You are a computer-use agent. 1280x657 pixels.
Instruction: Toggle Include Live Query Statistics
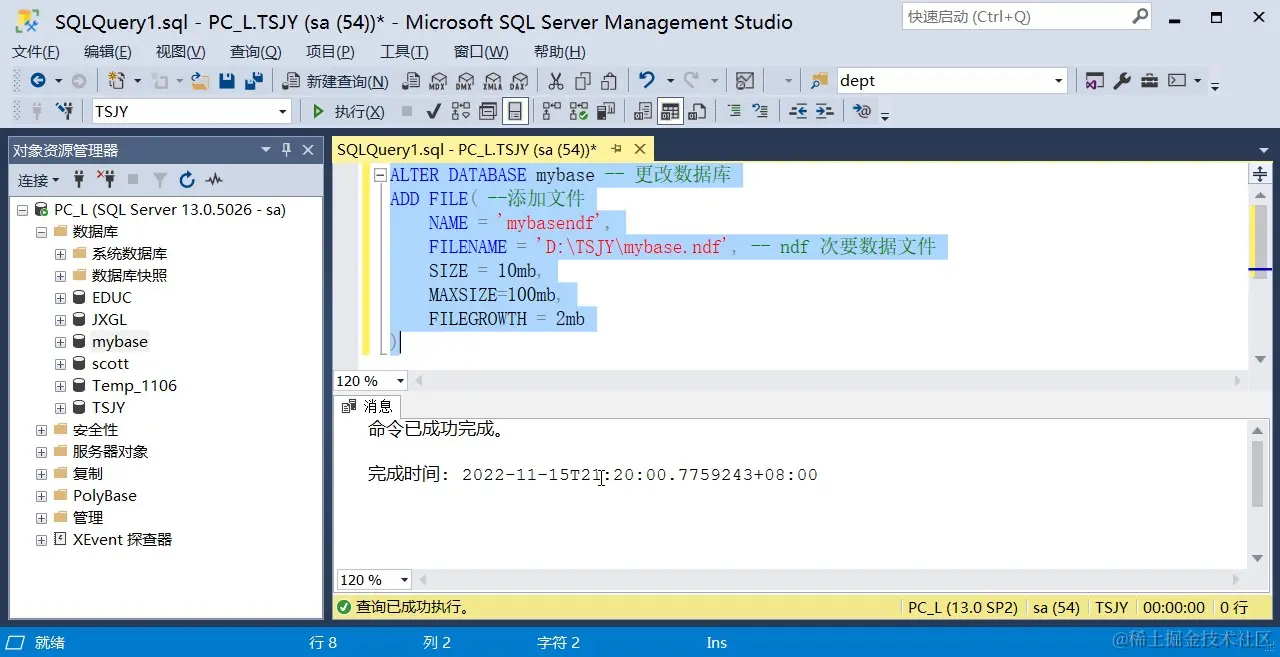579,111
